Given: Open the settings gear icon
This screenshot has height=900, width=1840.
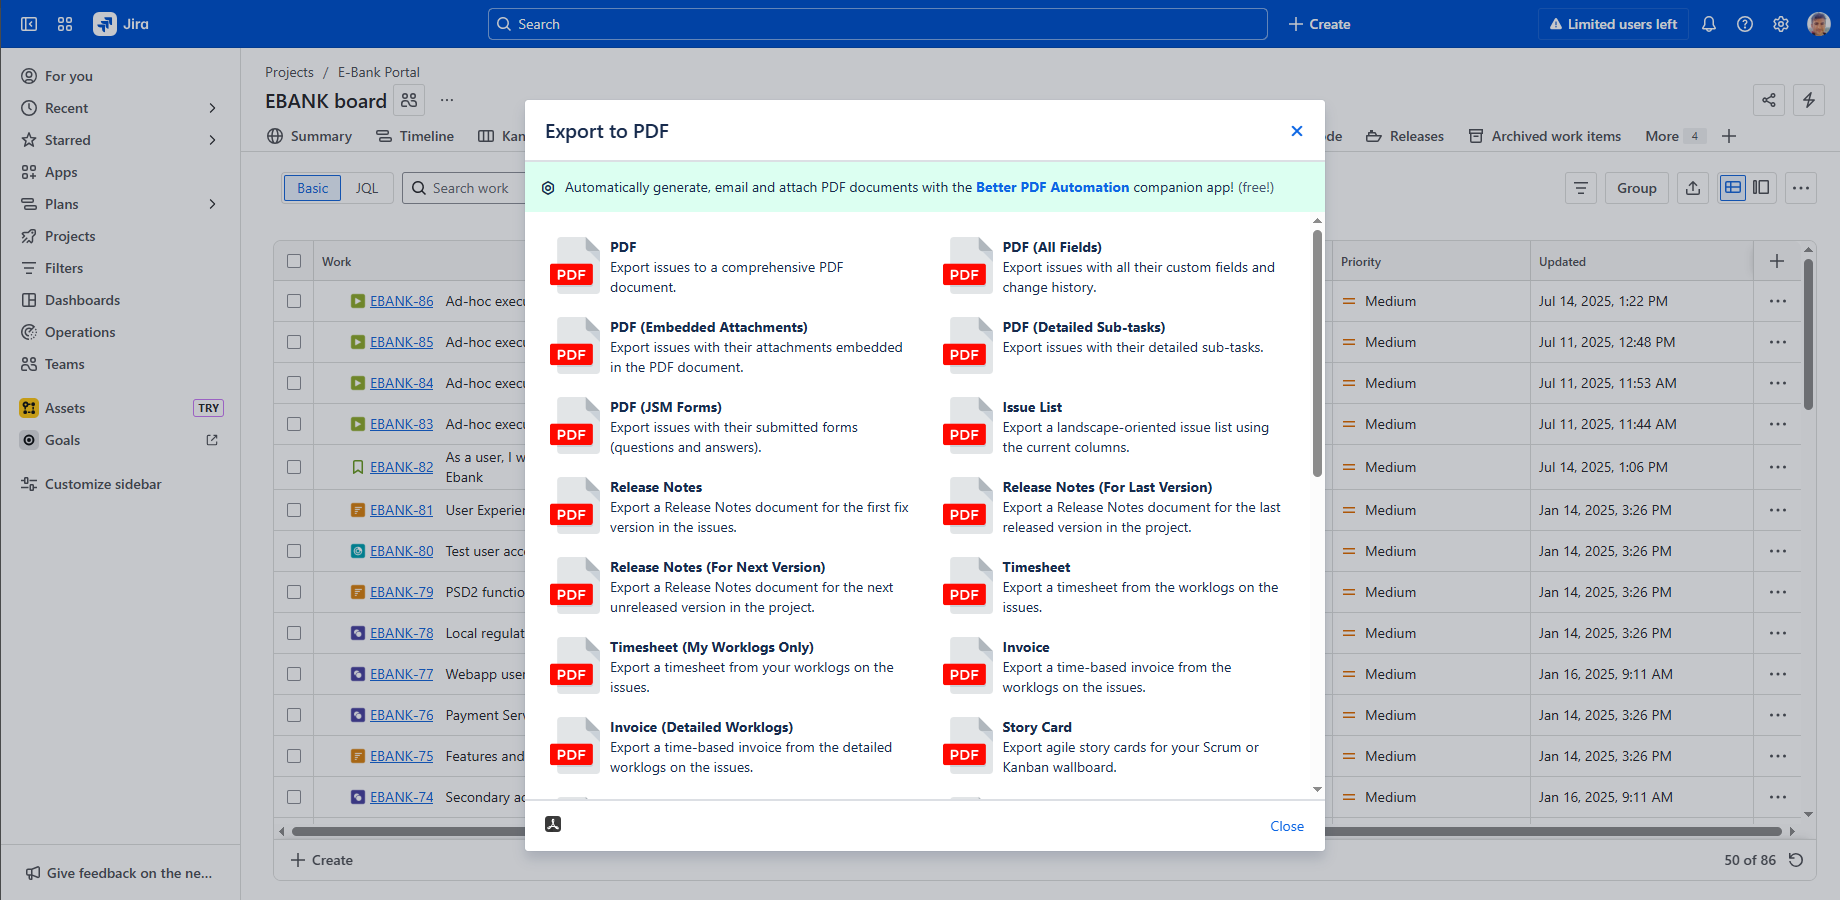Looking at the screenshot, I should tap(1781, 24).
